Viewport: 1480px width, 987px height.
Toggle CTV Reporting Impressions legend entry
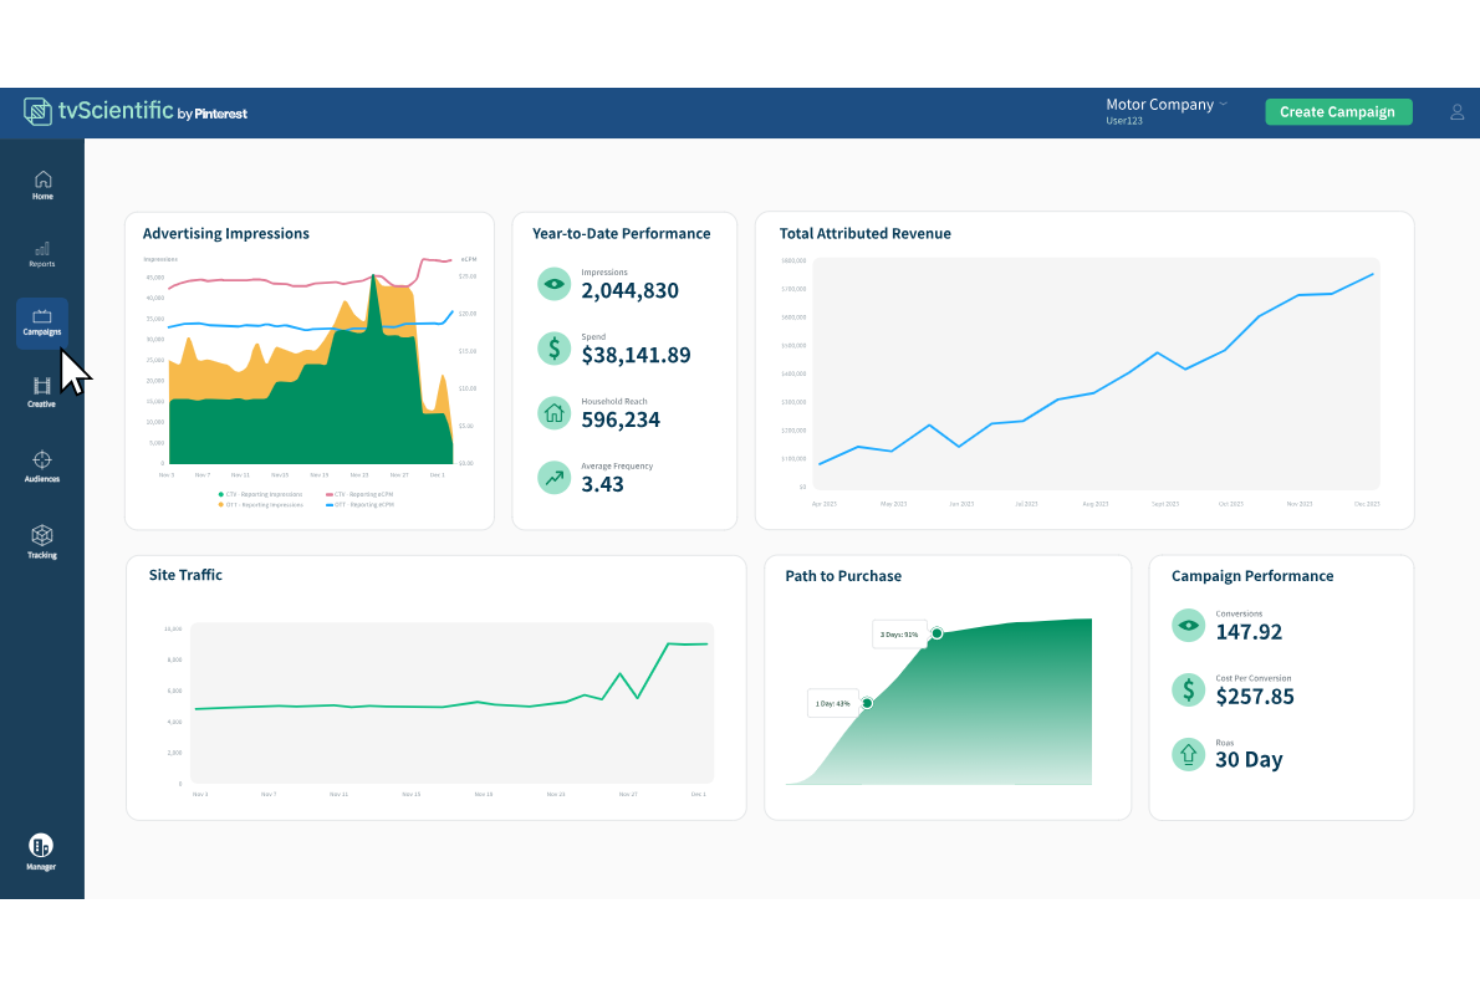(260, 494)
